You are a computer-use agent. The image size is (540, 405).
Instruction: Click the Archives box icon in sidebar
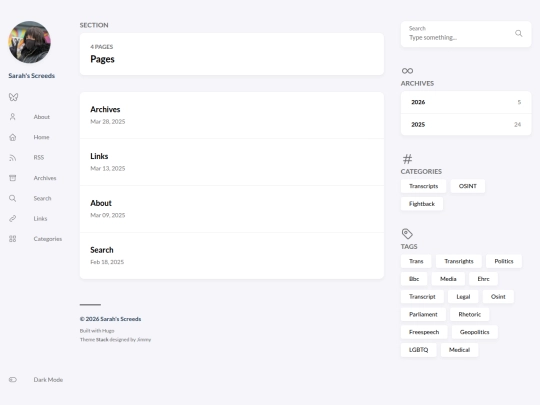13,178
